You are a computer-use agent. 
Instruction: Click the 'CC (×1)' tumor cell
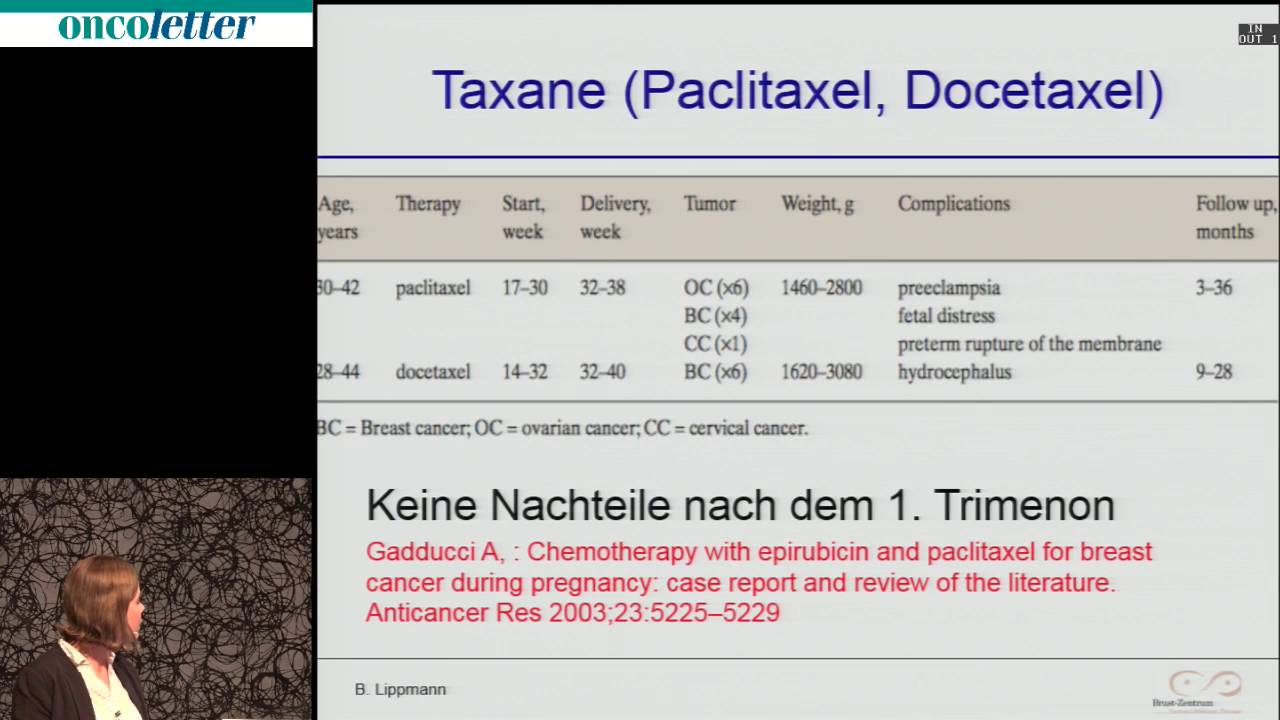point(716,344)
